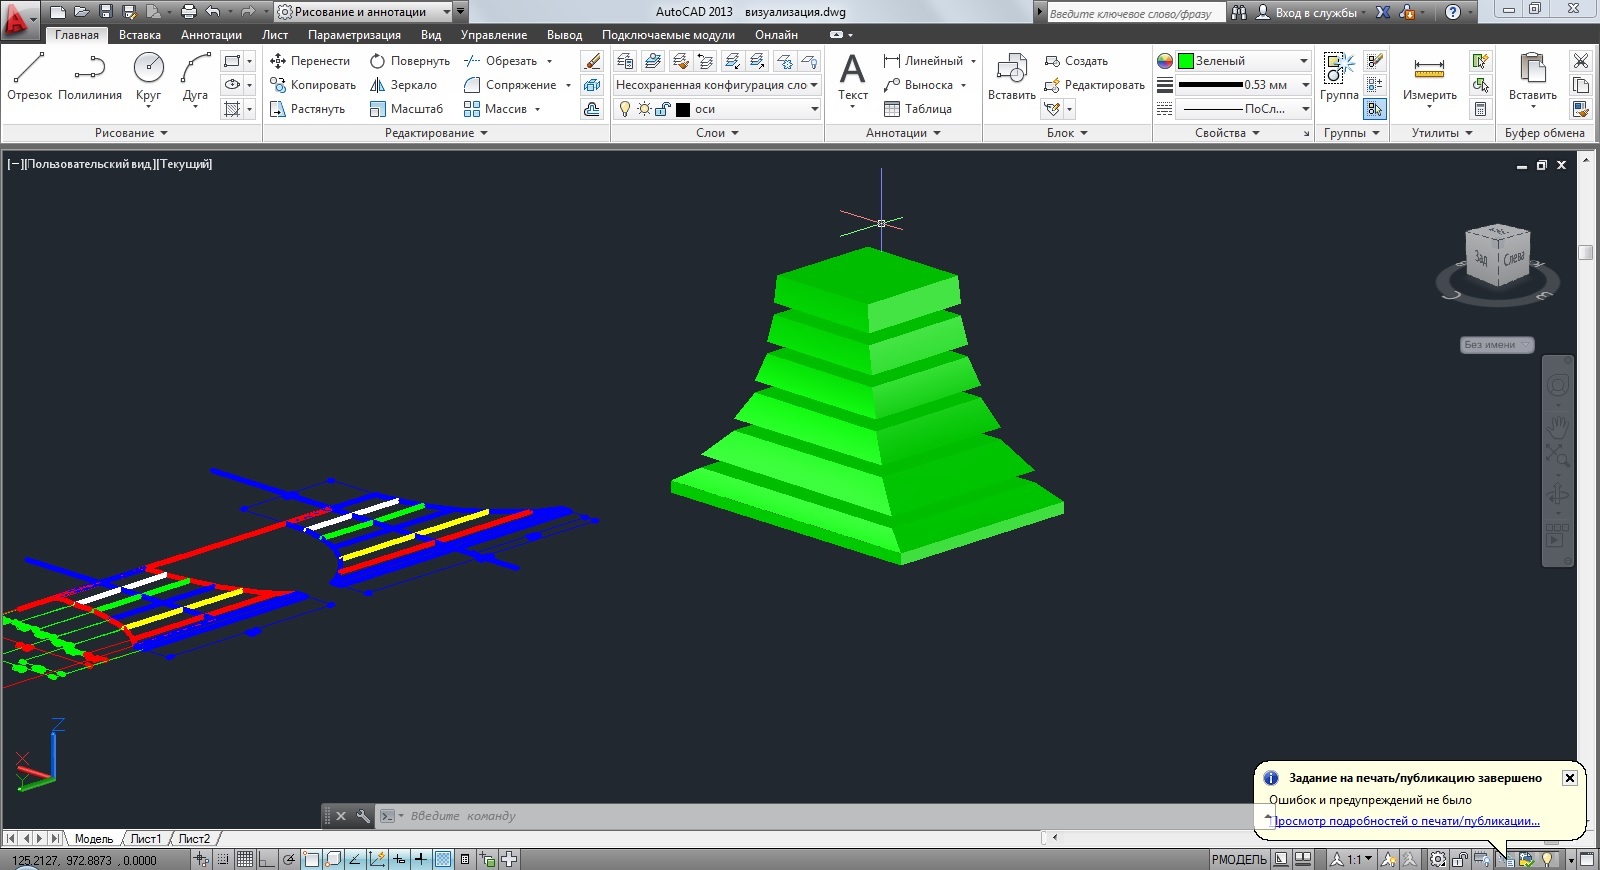Viewport: 1600px width, 870px height.
Task: Click the Копировать copy tool
Action: [x=313, y=85]
